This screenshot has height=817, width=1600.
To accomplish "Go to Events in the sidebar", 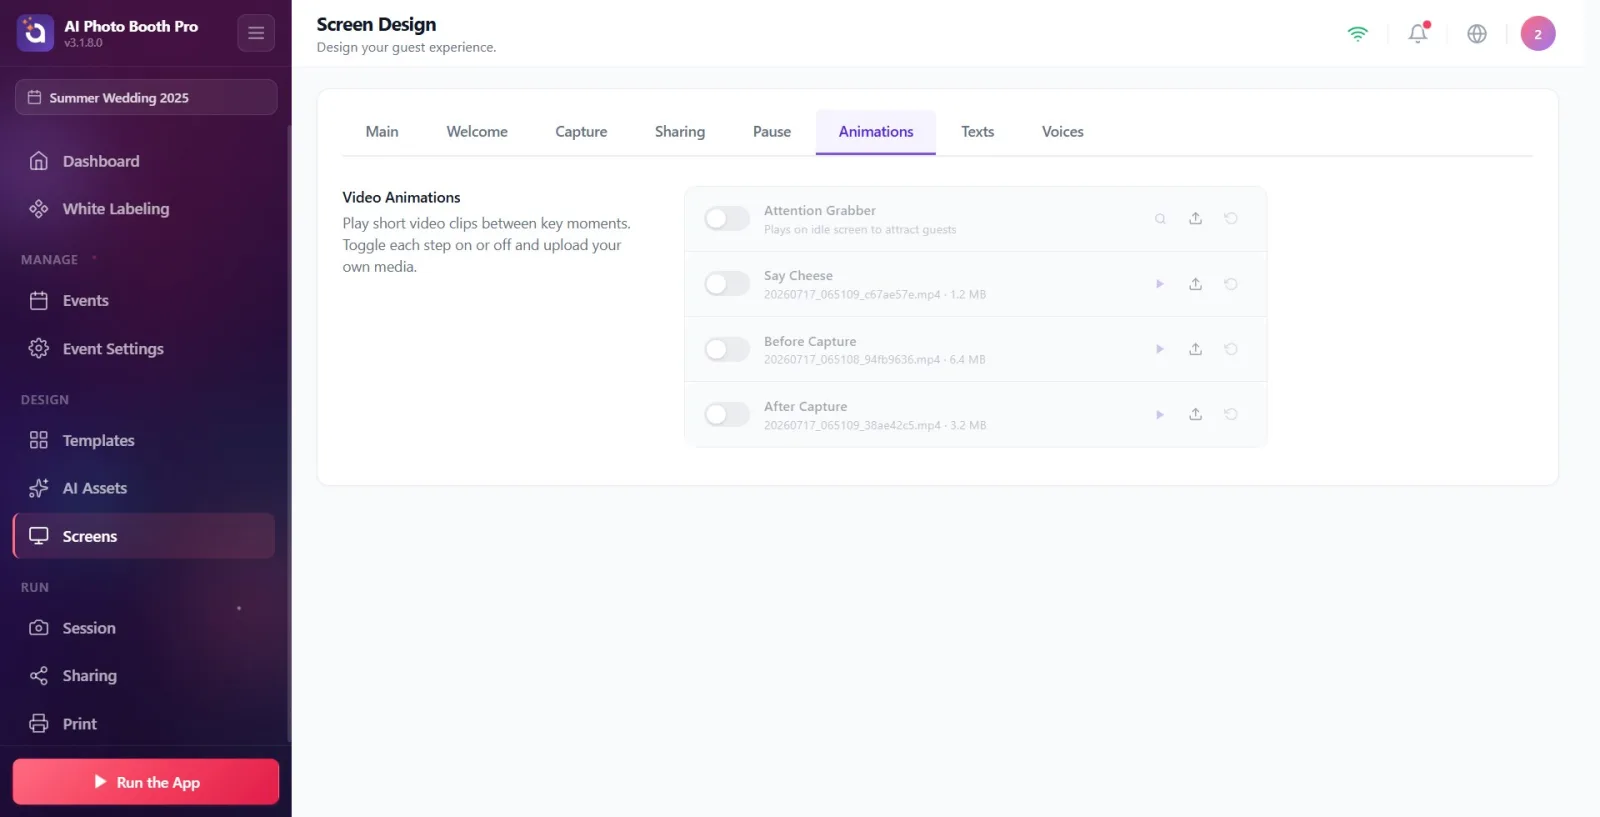I will pyautogui.click(x=144, y=301).
